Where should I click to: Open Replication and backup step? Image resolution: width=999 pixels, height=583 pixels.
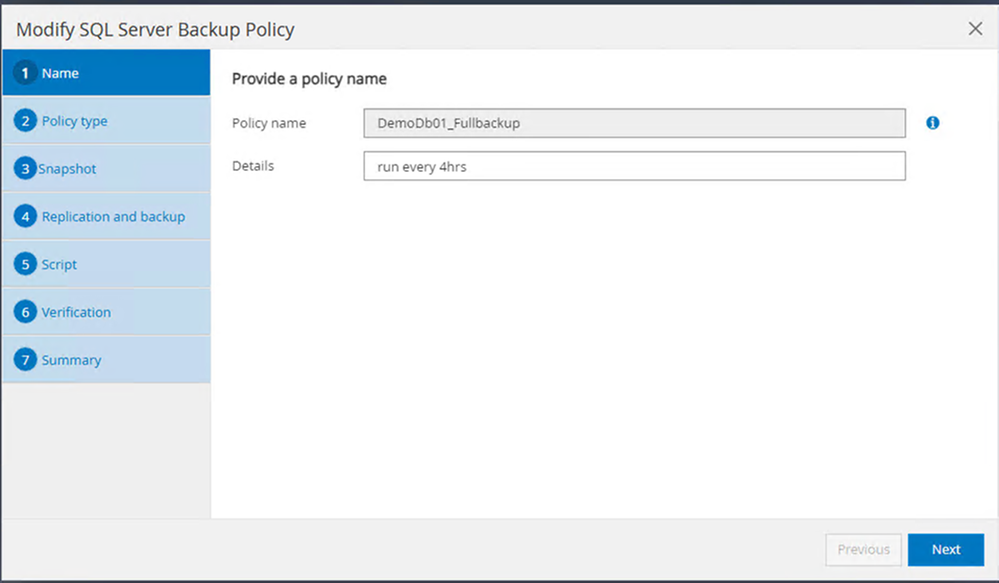(x=113, y=217)
